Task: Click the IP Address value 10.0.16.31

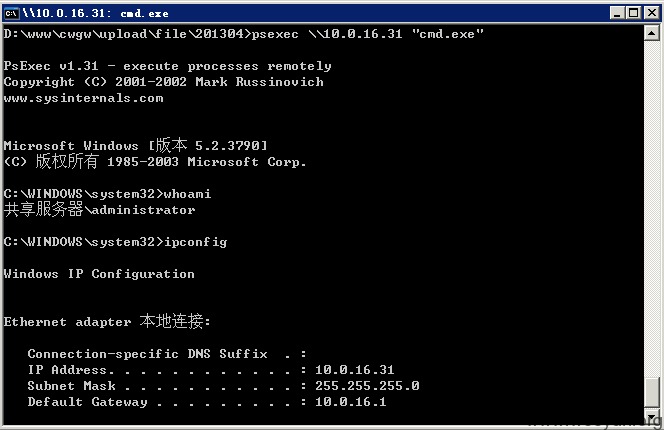Action: [x=354, y=370]
